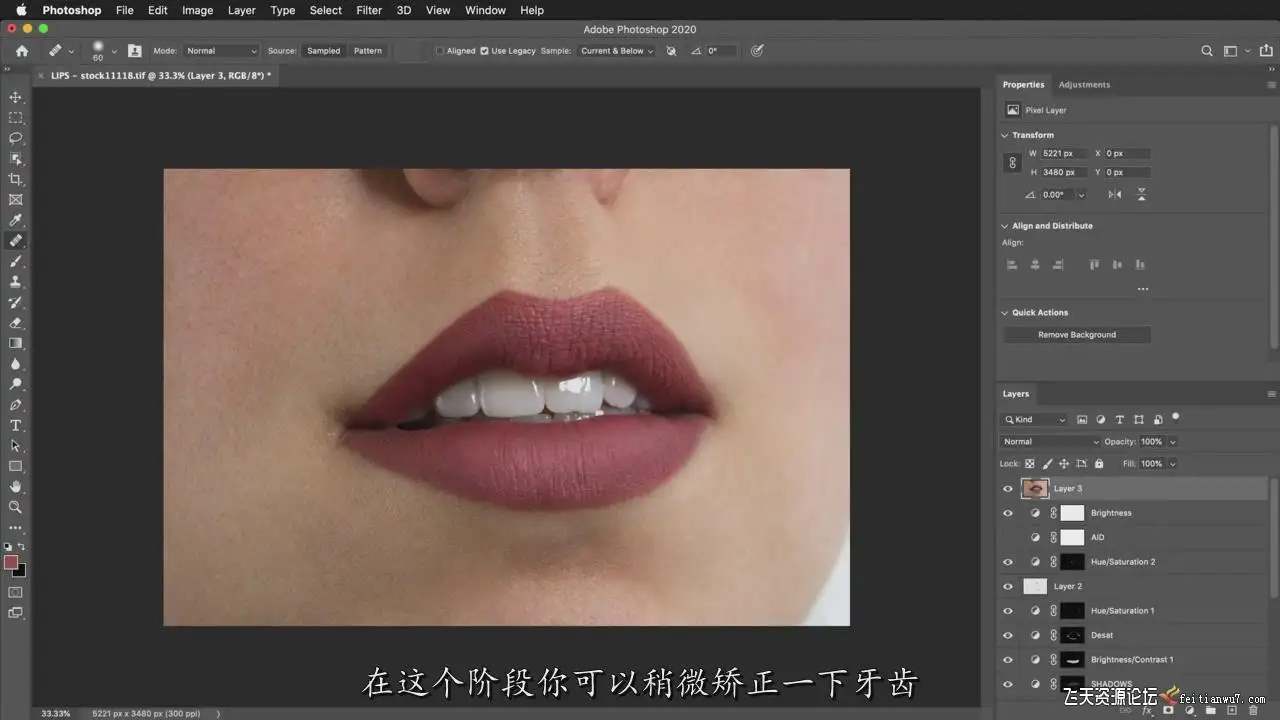Select the Rectangle shape tool
Image resolution: width=1280 pixels, height=720 pixels.
(x=16, y=466)
